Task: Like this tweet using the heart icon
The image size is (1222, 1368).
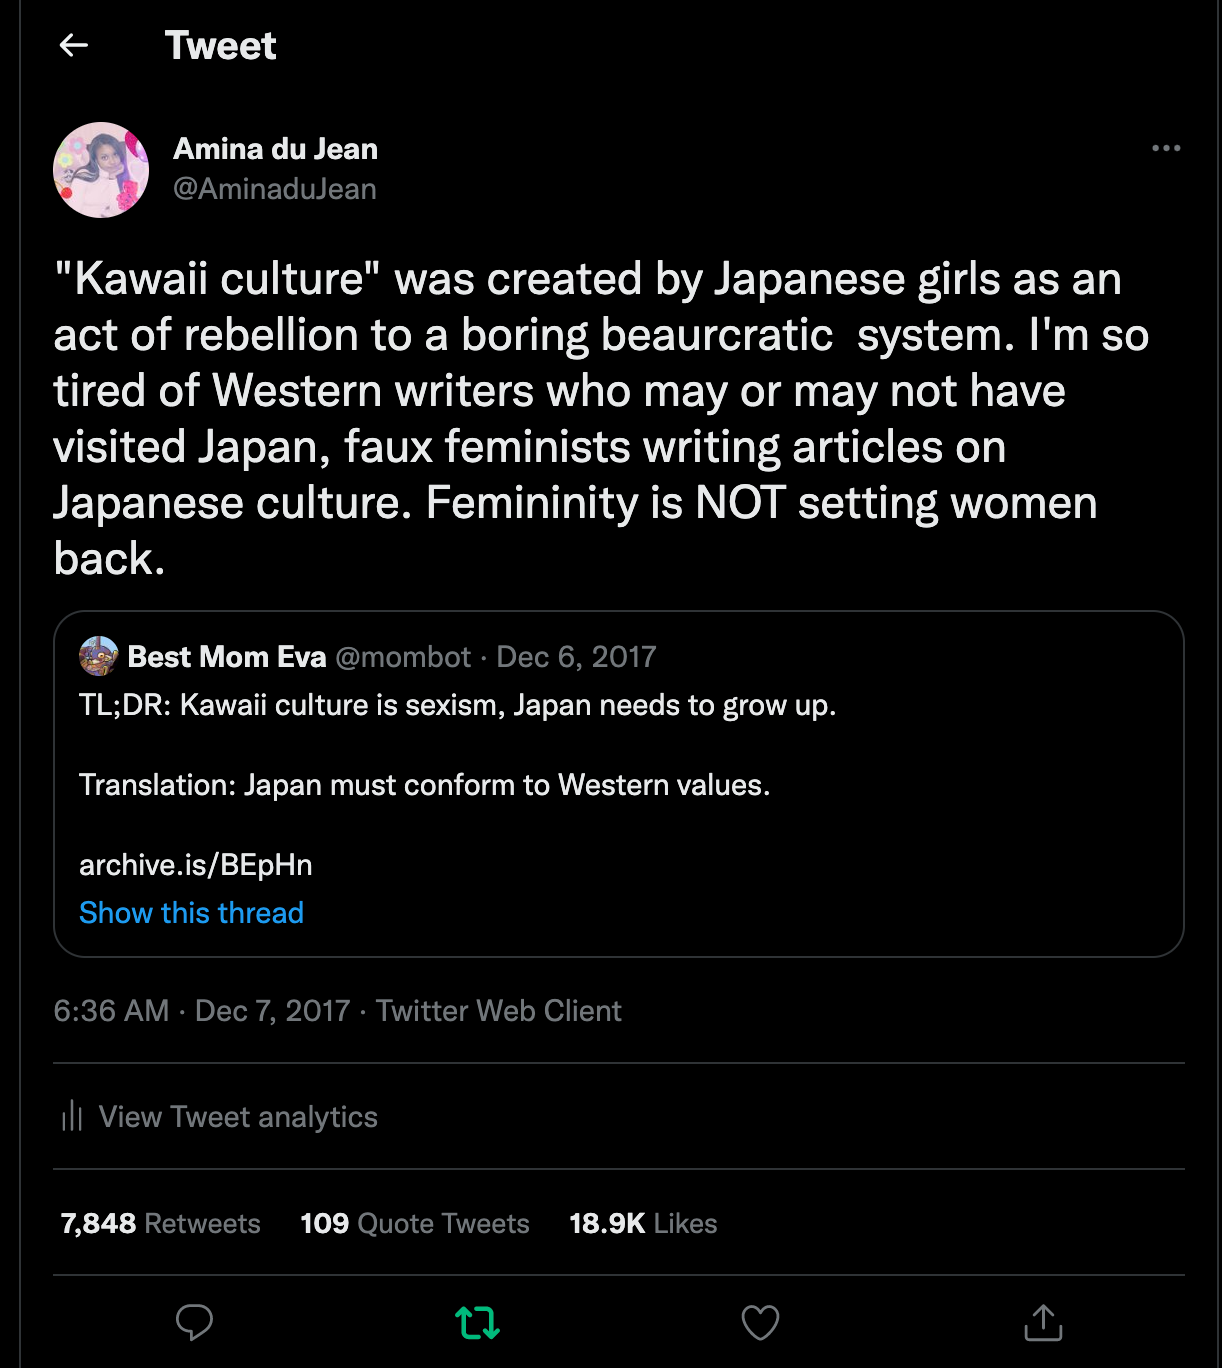Action: point(760,1322)
